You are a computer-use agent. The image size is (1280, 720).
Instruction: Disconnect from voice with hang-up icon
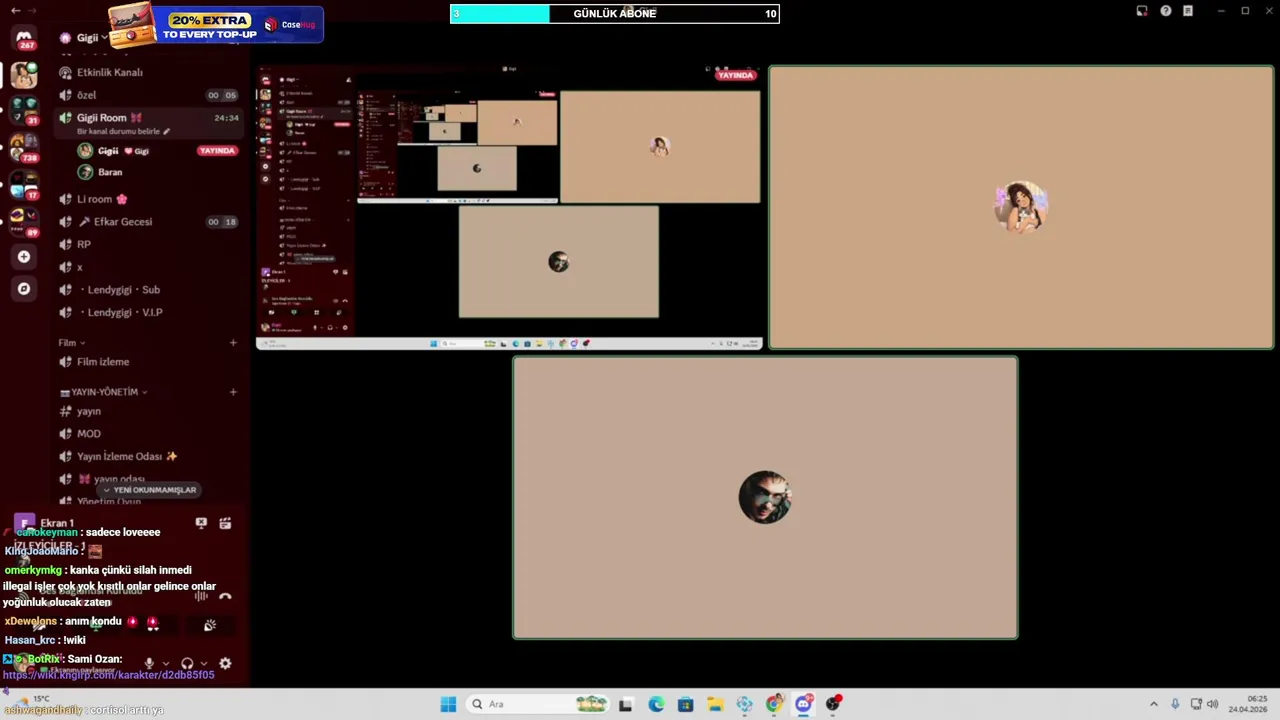point(225,596)
